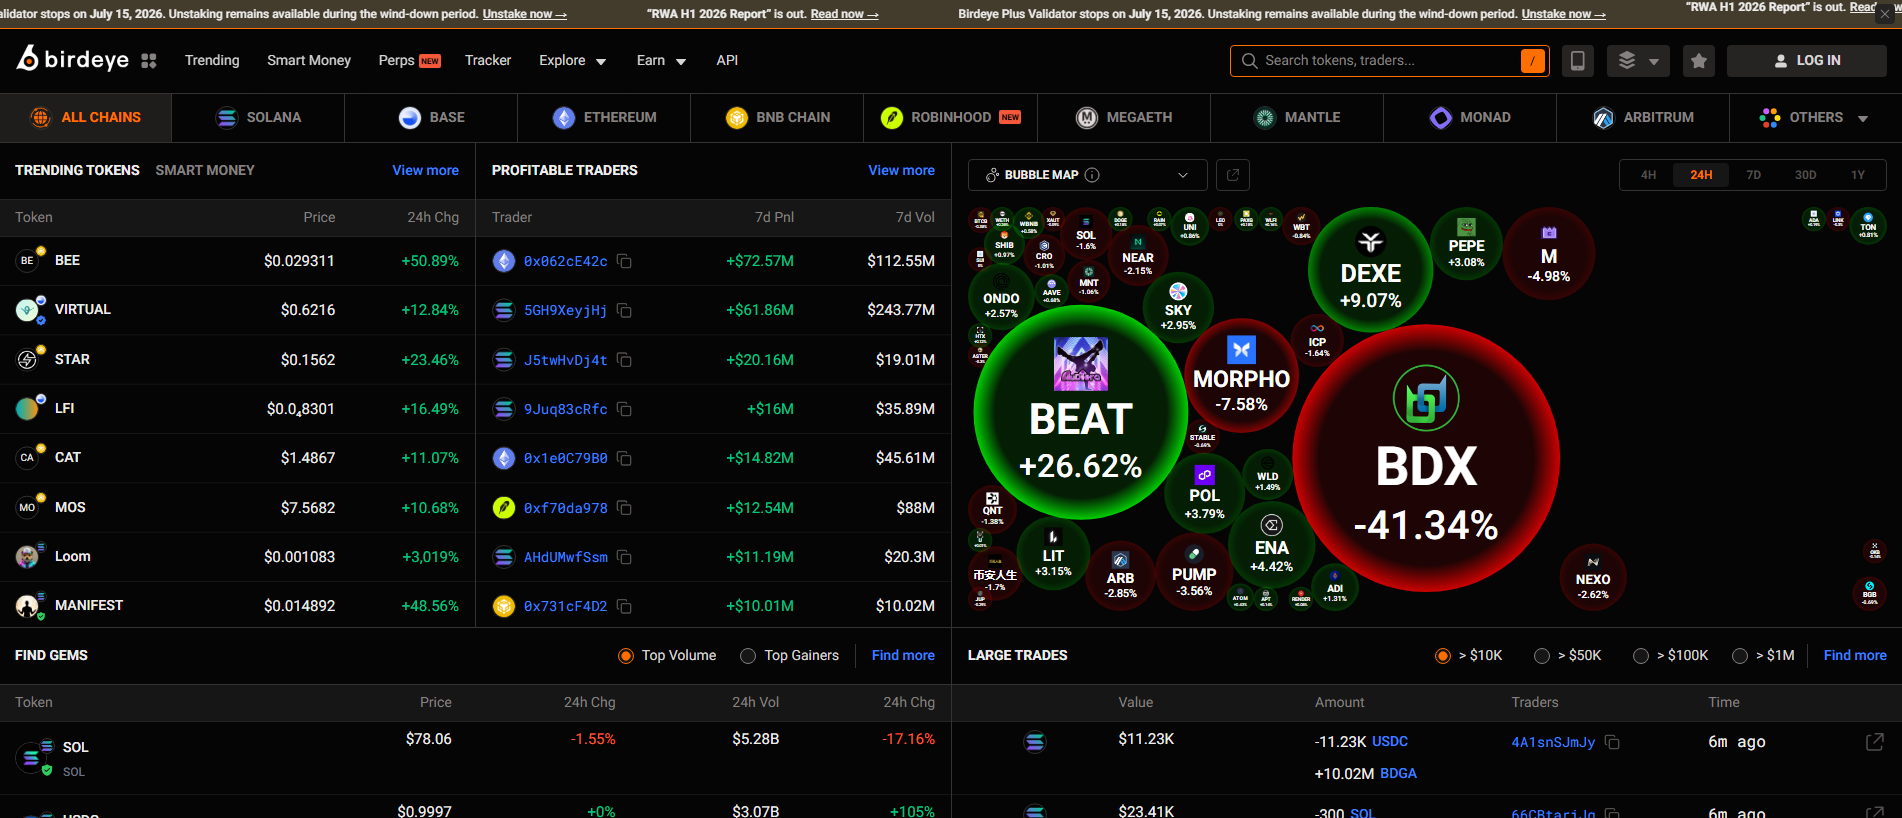
Task: Open the layers stack dropdown
Action: coord(1638,61)
